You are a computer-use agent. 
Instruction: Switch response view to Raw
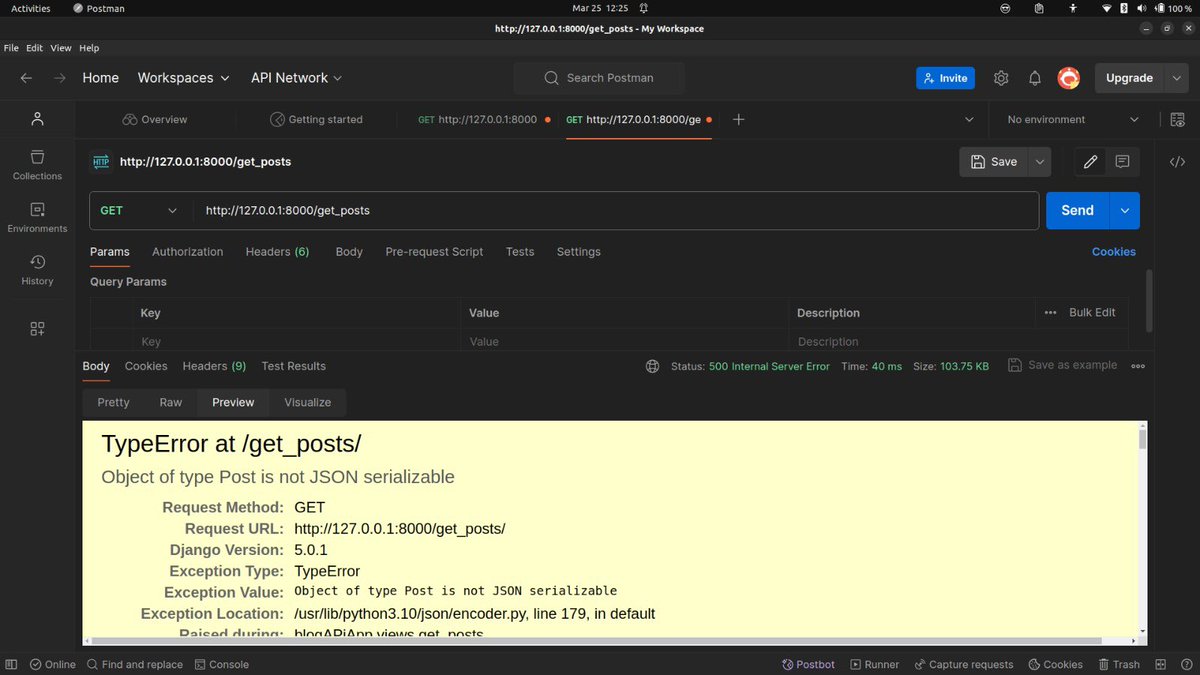point(171,402)
